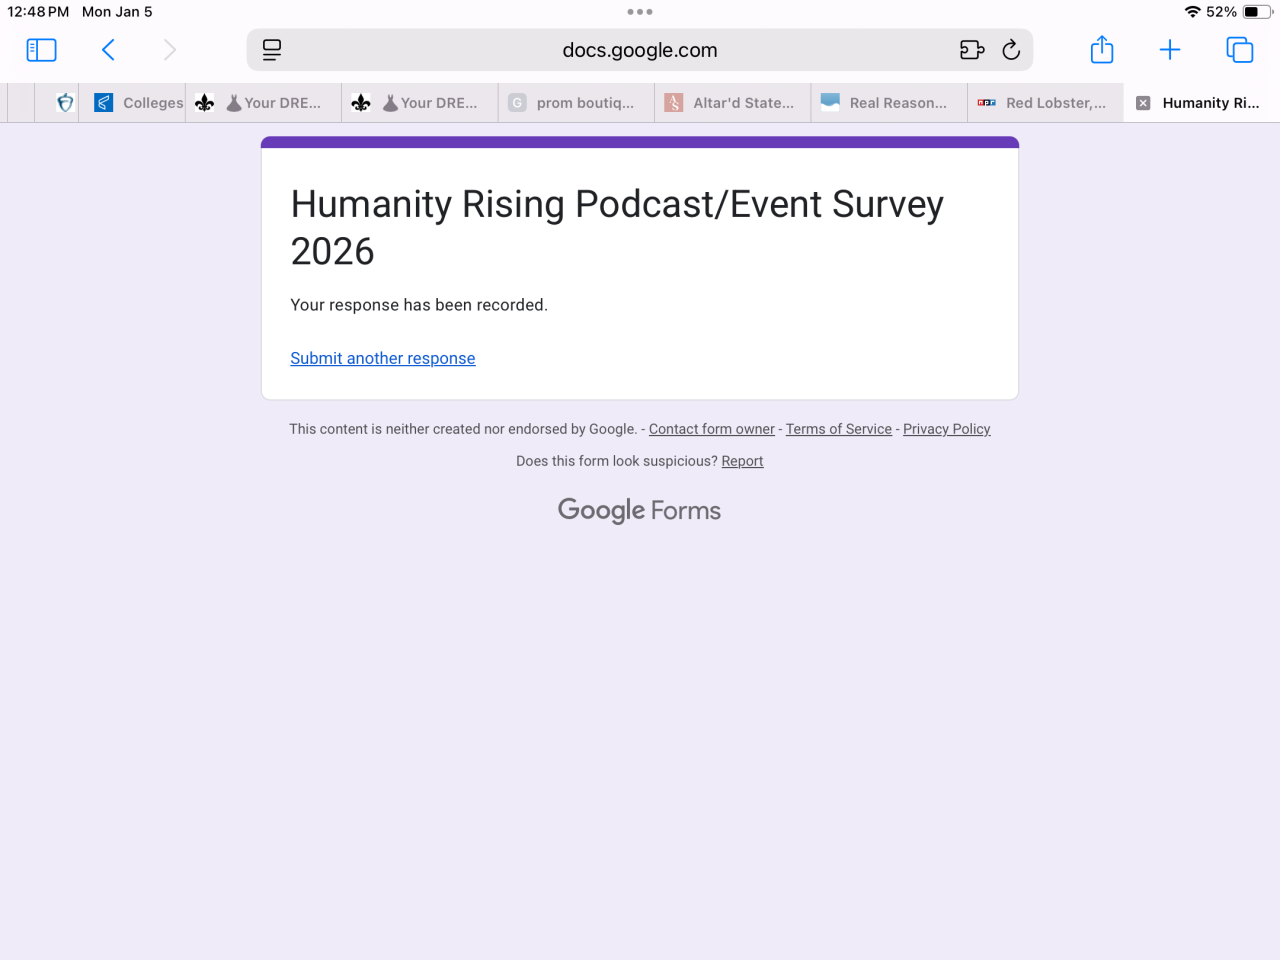Switch to the Colleges tab
1280x960 pixels.
[140, 103]
